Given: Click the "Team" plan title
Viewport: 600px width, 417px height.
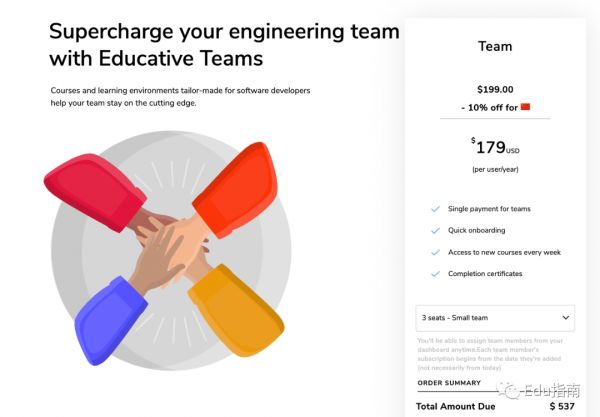Looking at the screenshot, I should (495, 46).
